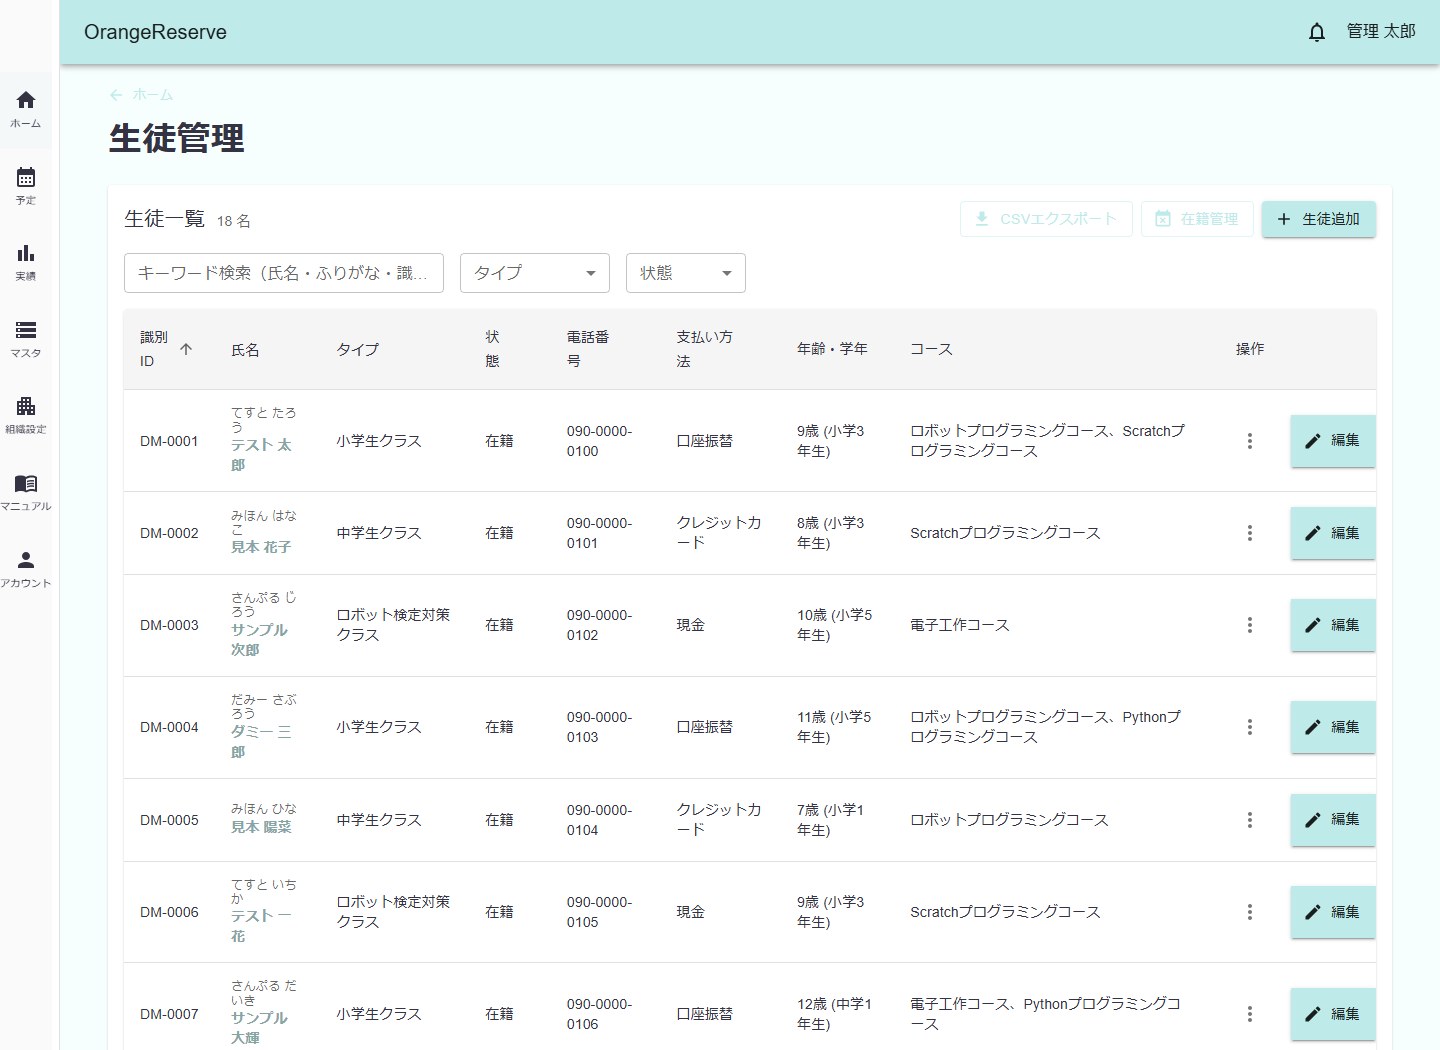Expand the タイプ filter dropdown
Screen dimensions: 1440x1050
[535, 273]
